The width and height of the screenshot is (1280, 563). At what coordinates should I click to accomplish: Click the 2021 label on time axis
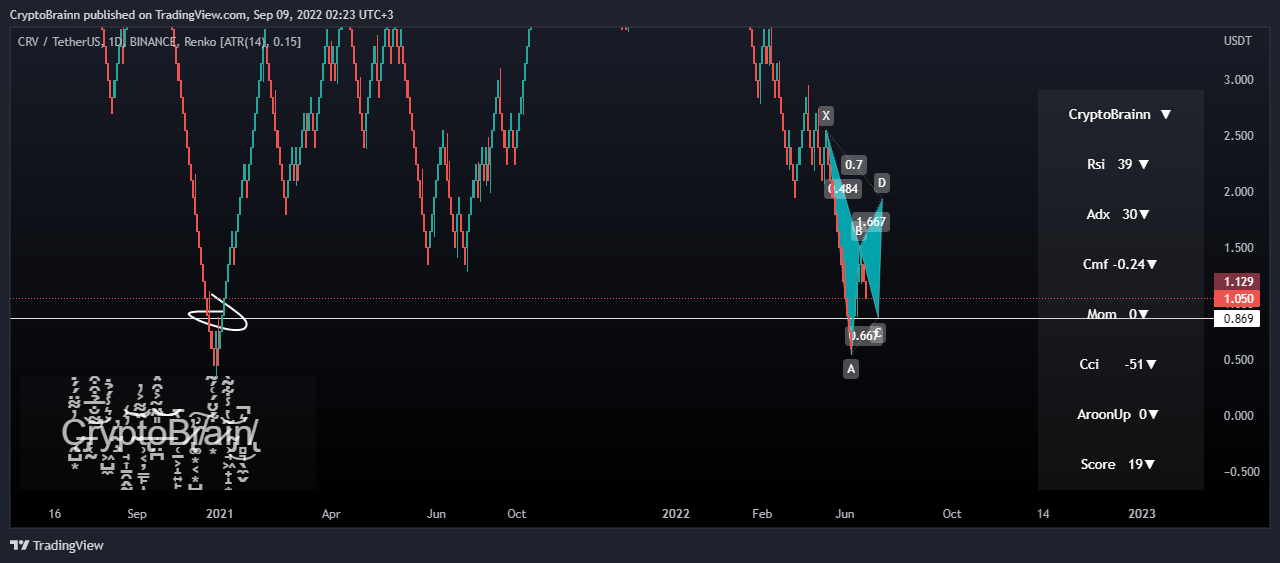pos(219,514)
